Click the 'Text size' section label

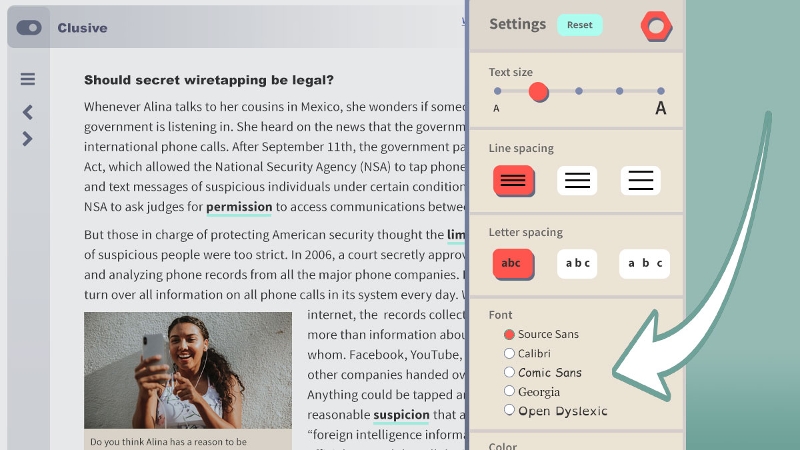tap(510, 72)
